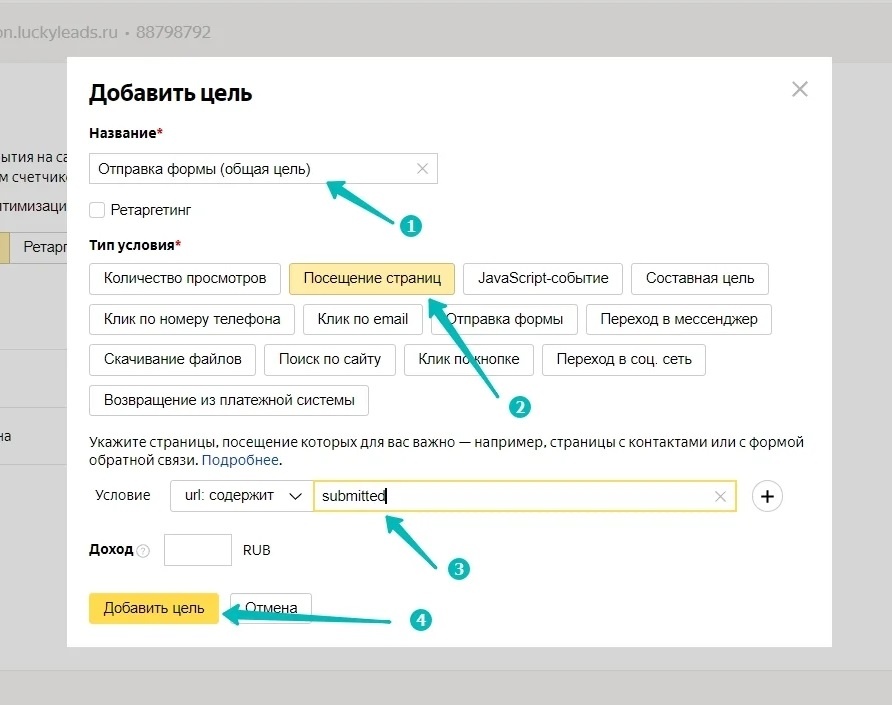Open the url: содержит condition dropdown
The height and width of the screenshot is (705, 892).
point(242,496)
